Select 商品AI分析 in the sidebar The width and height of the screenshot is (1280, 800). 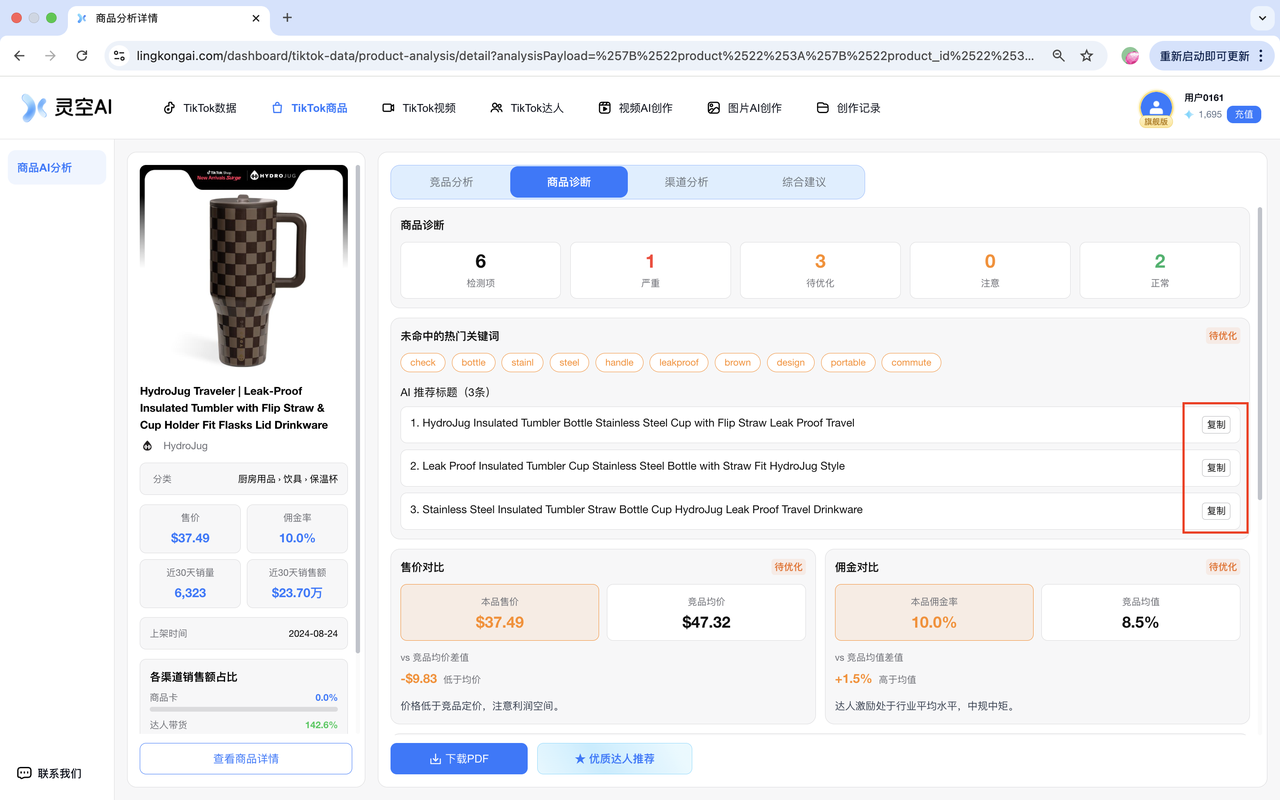[56, 168]
